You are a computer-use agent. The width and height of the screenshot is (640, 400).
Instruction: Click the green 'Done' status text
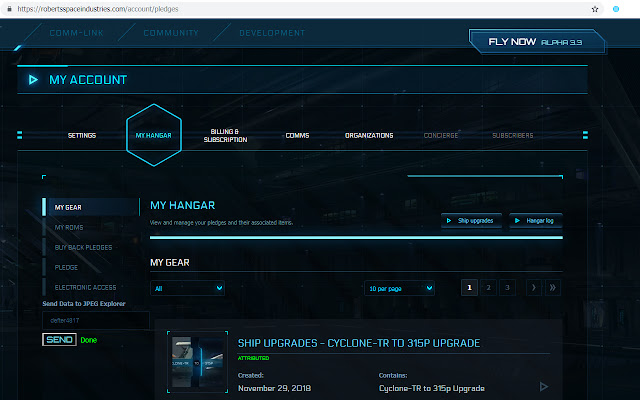pos(89,340)
